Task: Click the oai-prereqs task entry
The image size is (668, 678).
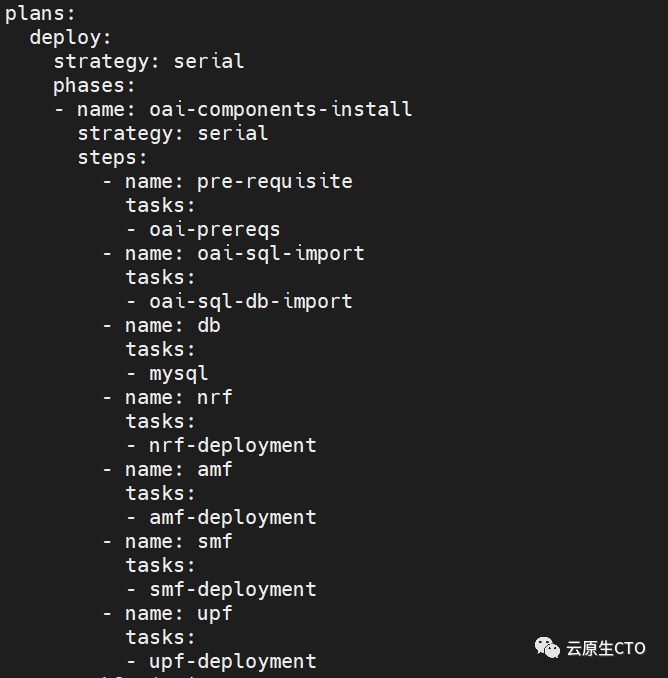Action: [x=214, y=229]
